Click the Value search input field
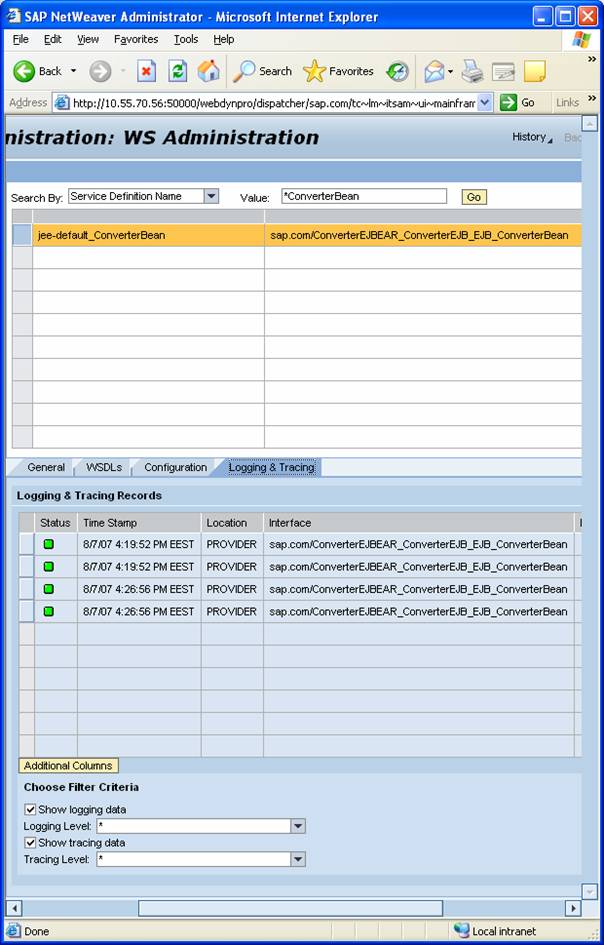The height and width of the screenshot is (945, 604). click(363, 197)
